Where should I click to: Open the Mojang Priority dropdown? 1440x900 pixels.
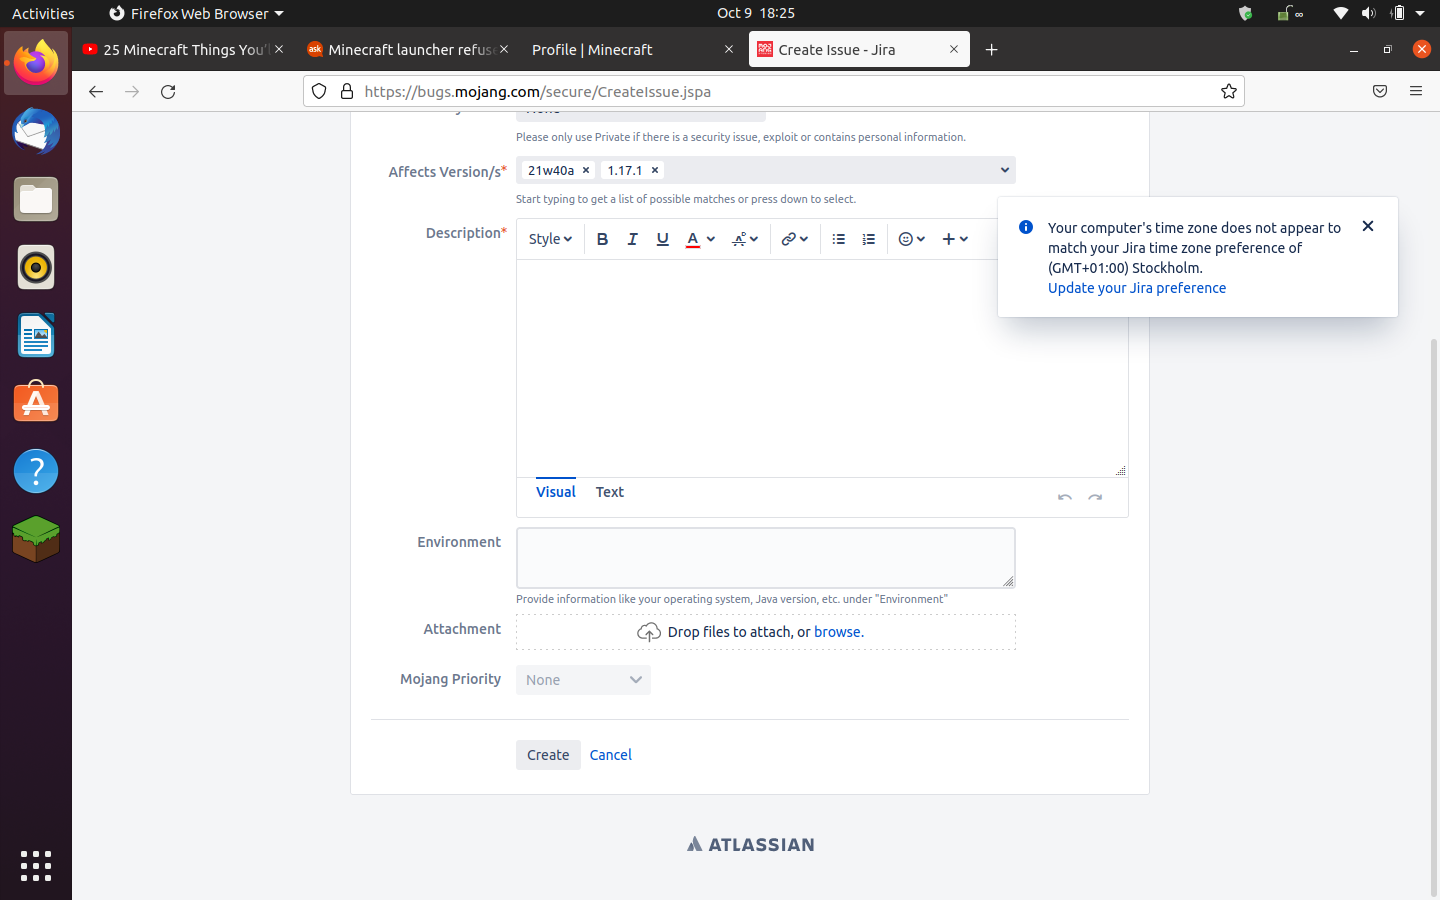pyautogui.click(x=583, y=680)
